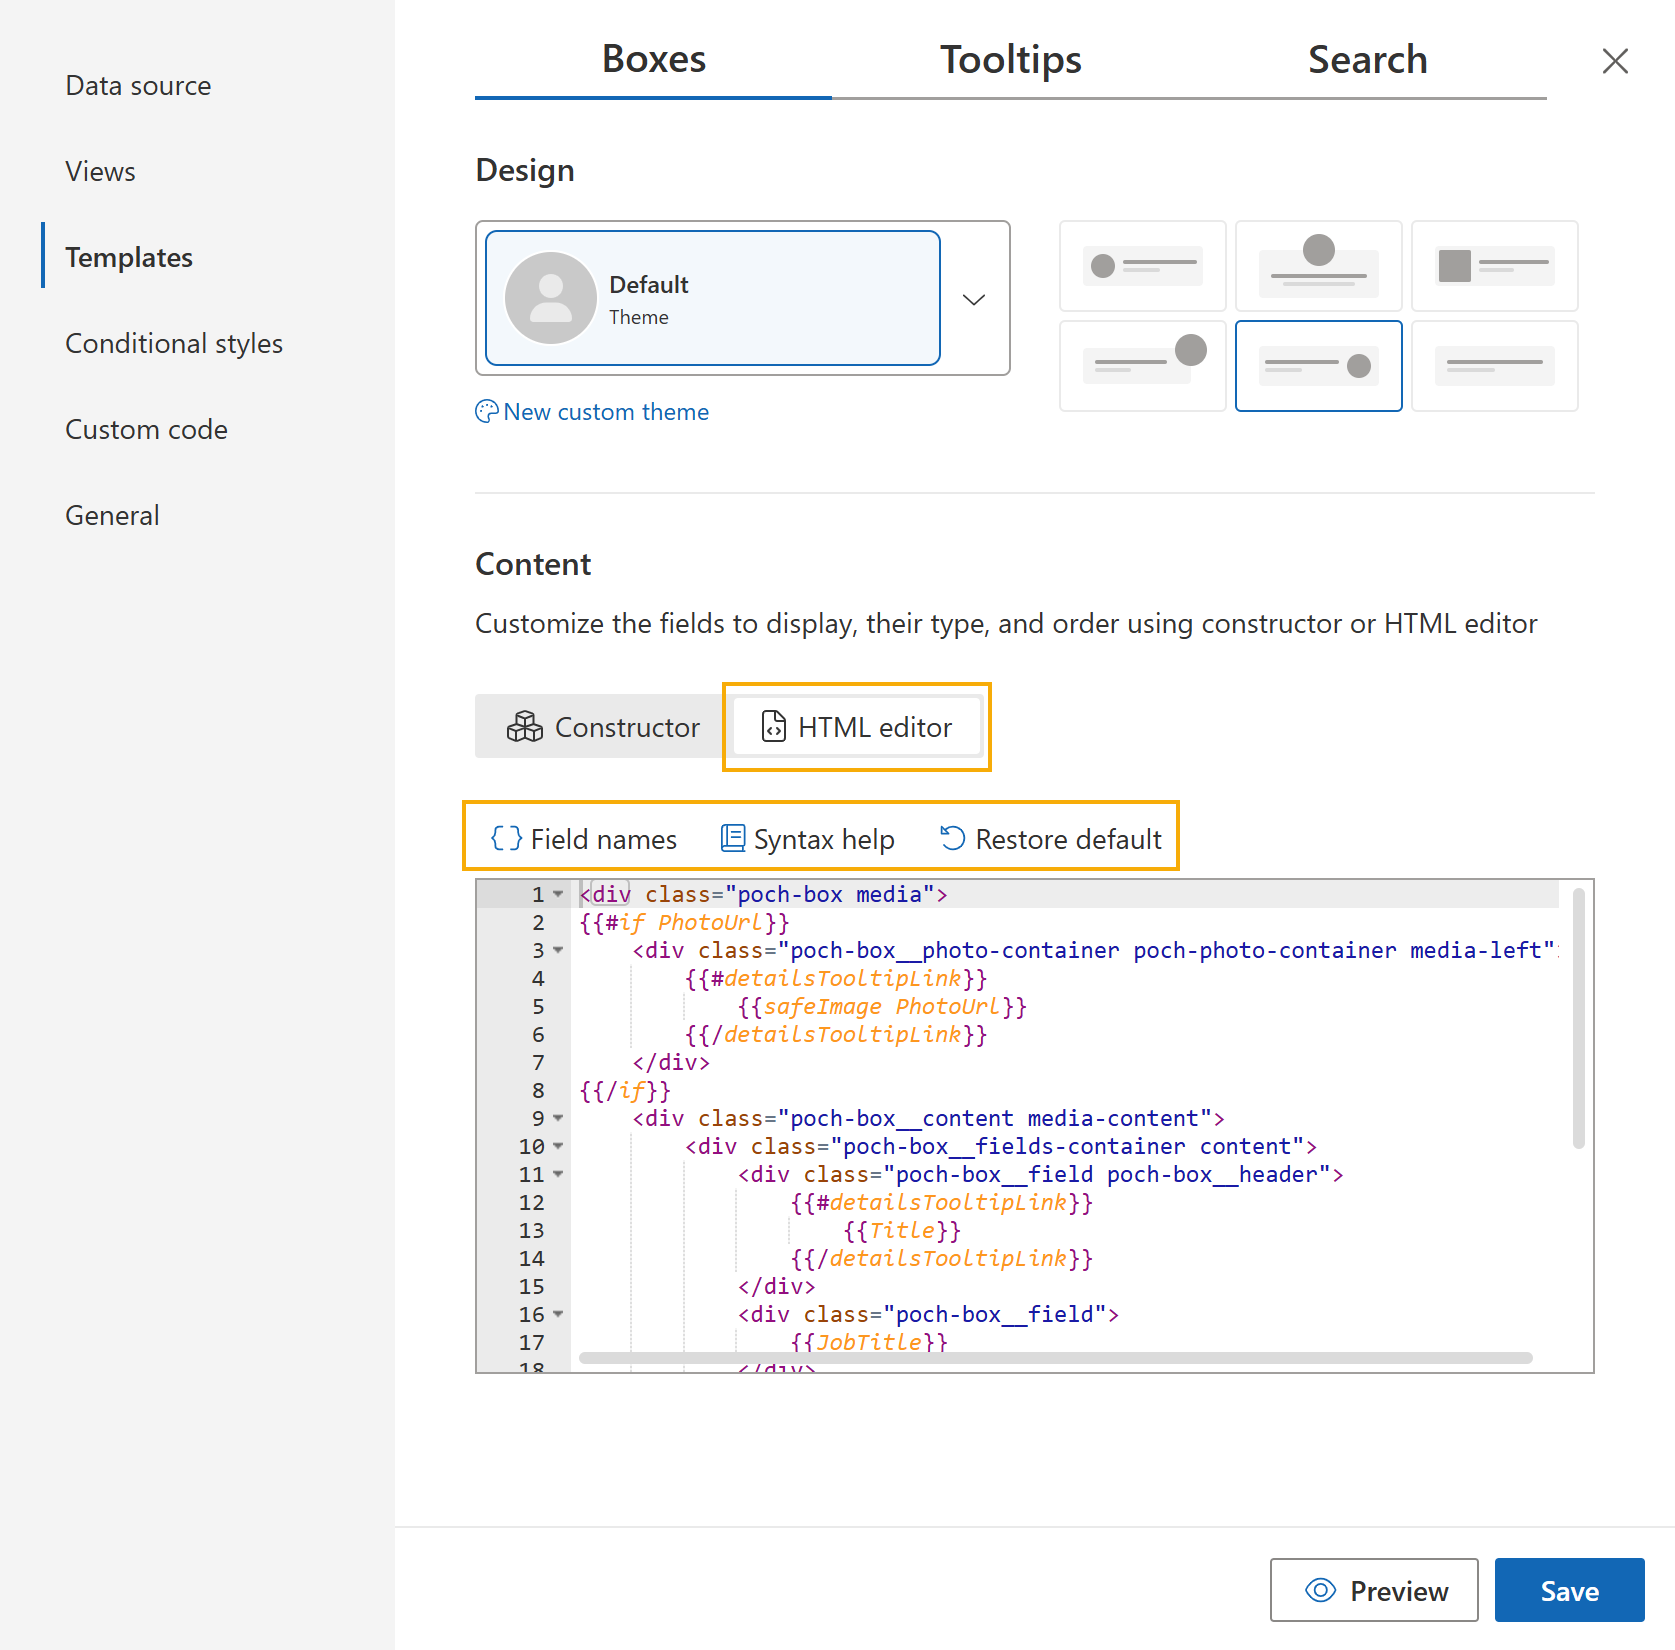Viewport: 1675px width, 1650px height.
Task: Click the New custom theme link
Action: pyautogui.click(x=605, y=411)
